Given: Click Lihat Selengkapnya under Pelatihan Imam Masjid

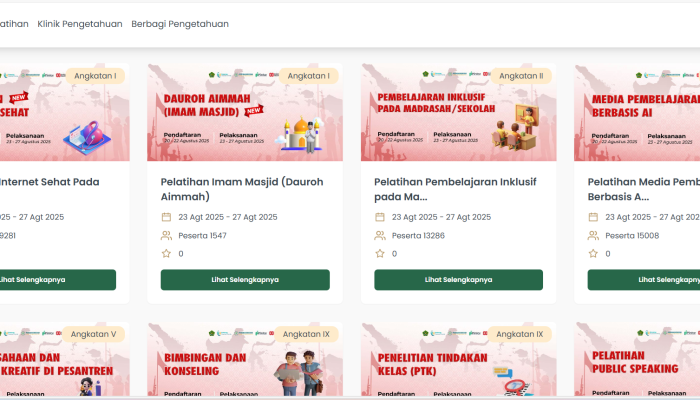Looking at the screenshot, I should (245, 279).
